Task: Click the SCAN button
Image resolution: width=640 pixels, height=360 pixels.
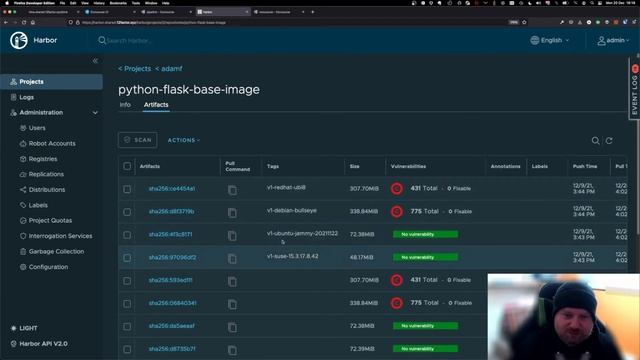Action: [138, 140]
